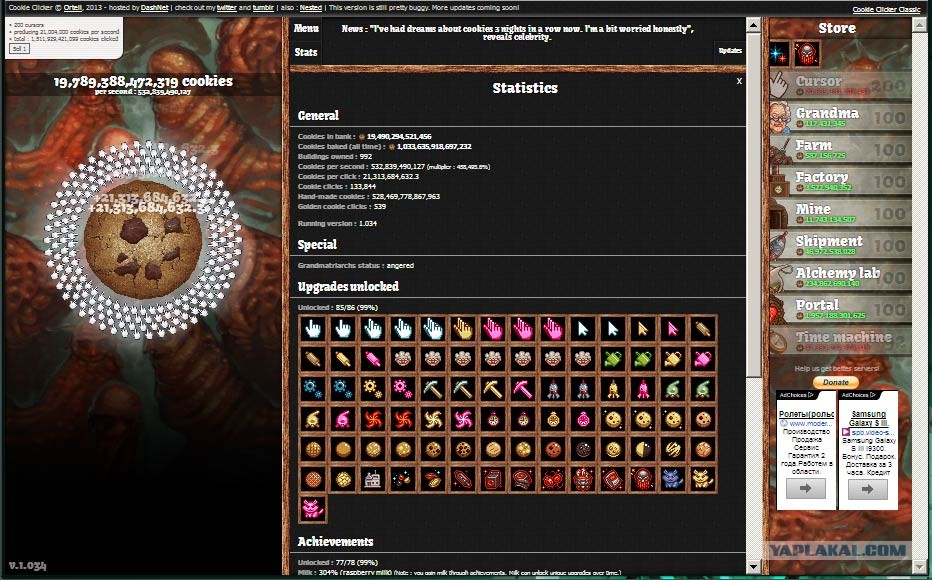Click the scrollbar up arrow

click(753, 24)
